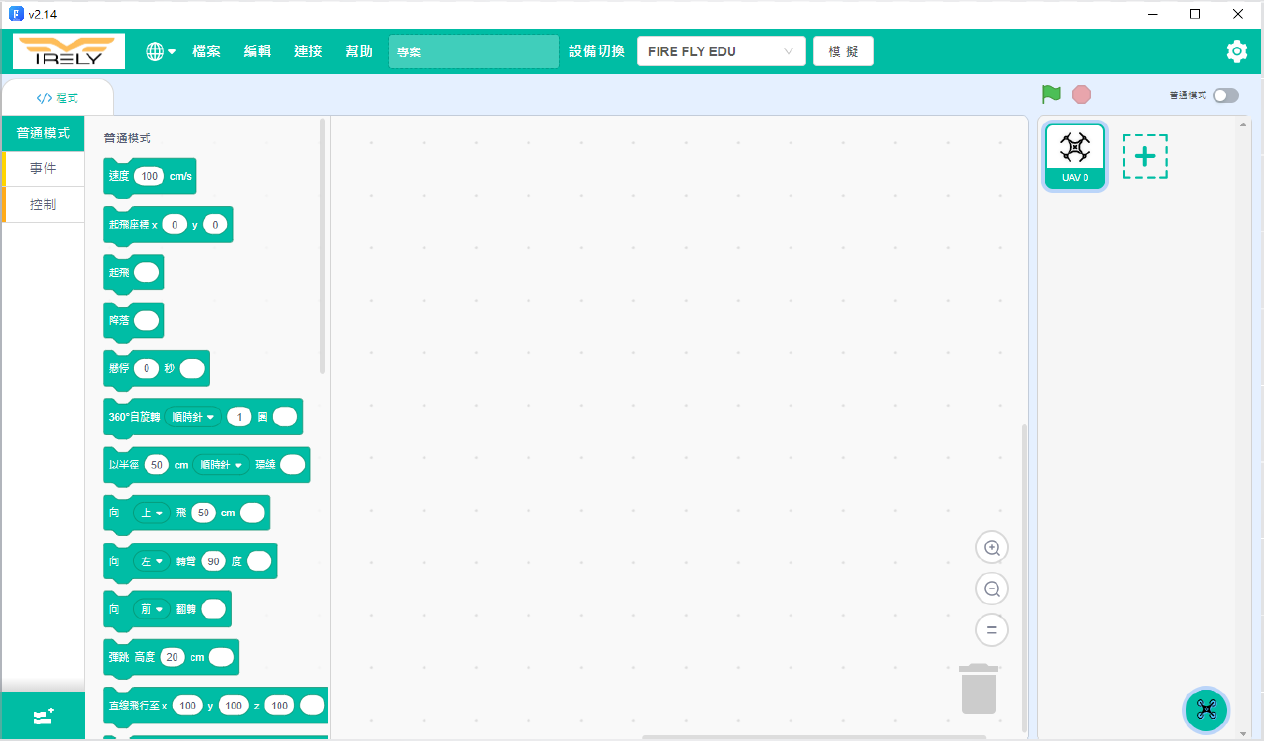
Task: Open the globe language dropdown
Action: pyautogui.click(x=160, y=52)
